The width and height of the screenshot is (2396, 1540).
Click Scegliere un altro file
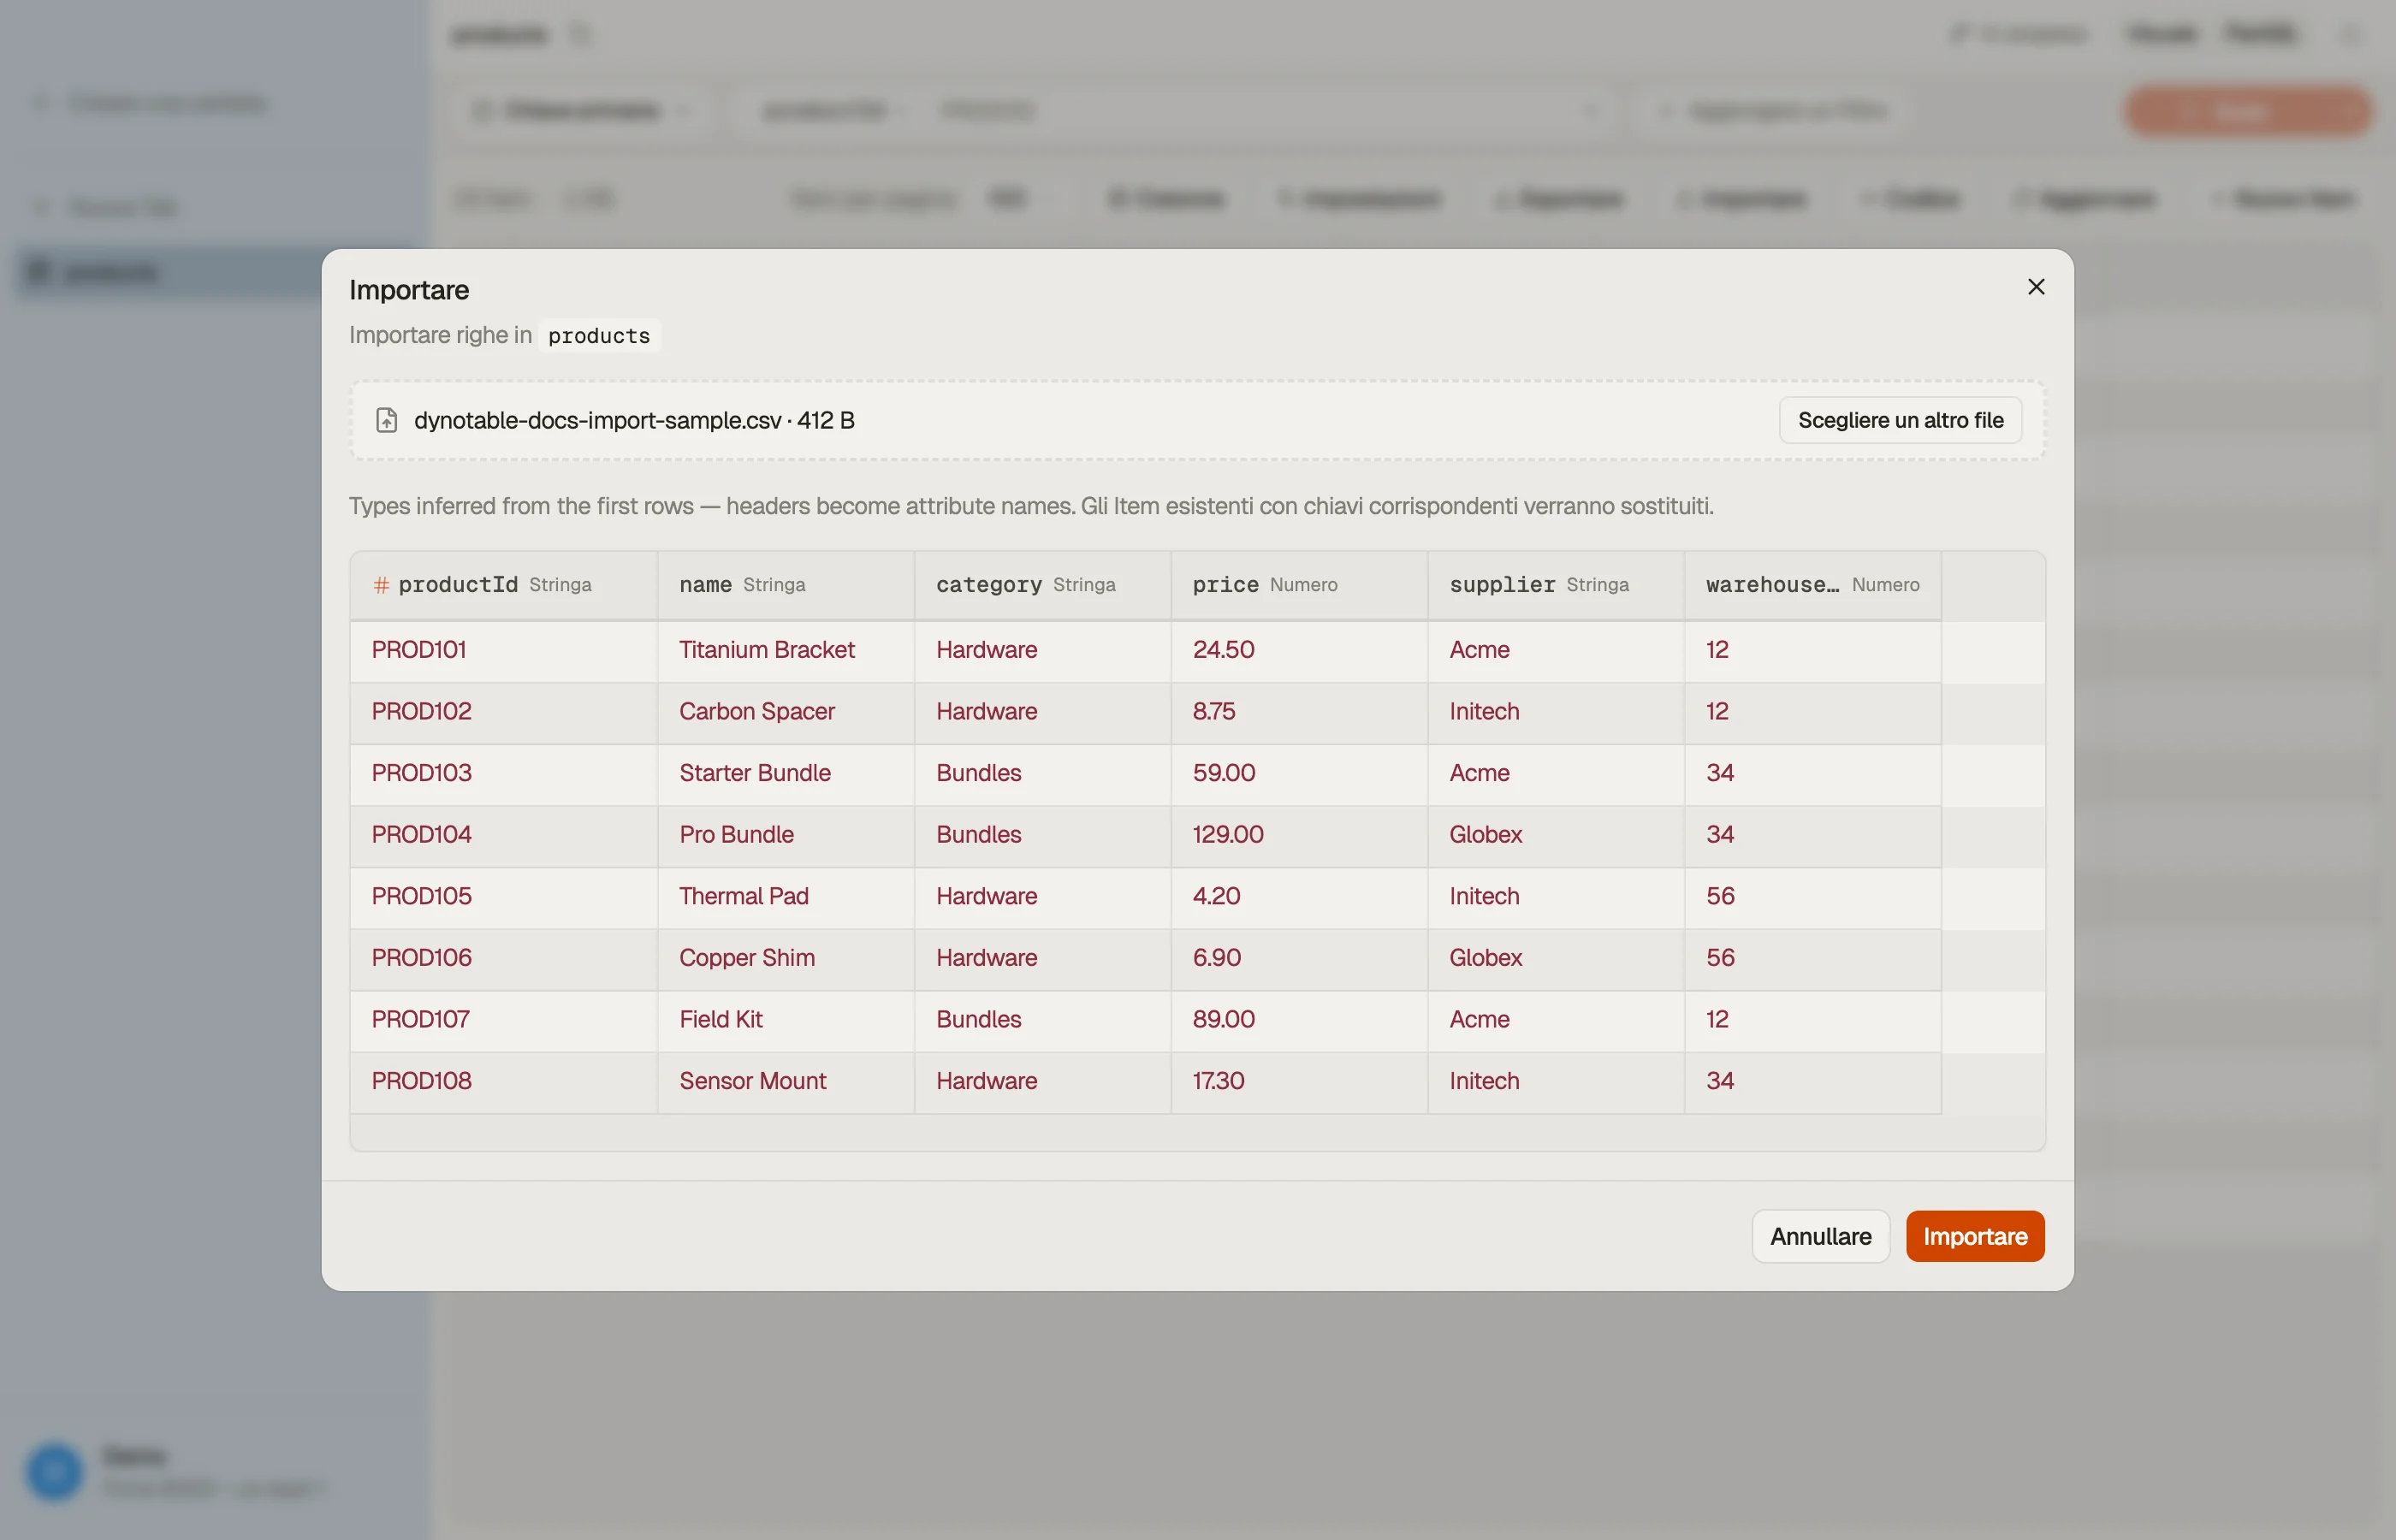[x=1900, y=420]
